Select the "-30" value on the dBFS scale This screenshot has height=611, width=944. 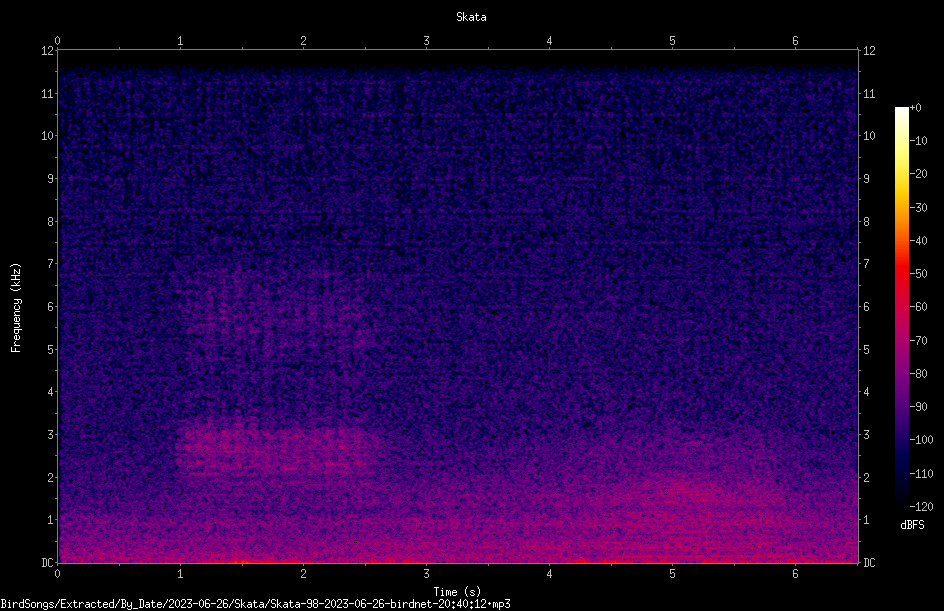918,208
